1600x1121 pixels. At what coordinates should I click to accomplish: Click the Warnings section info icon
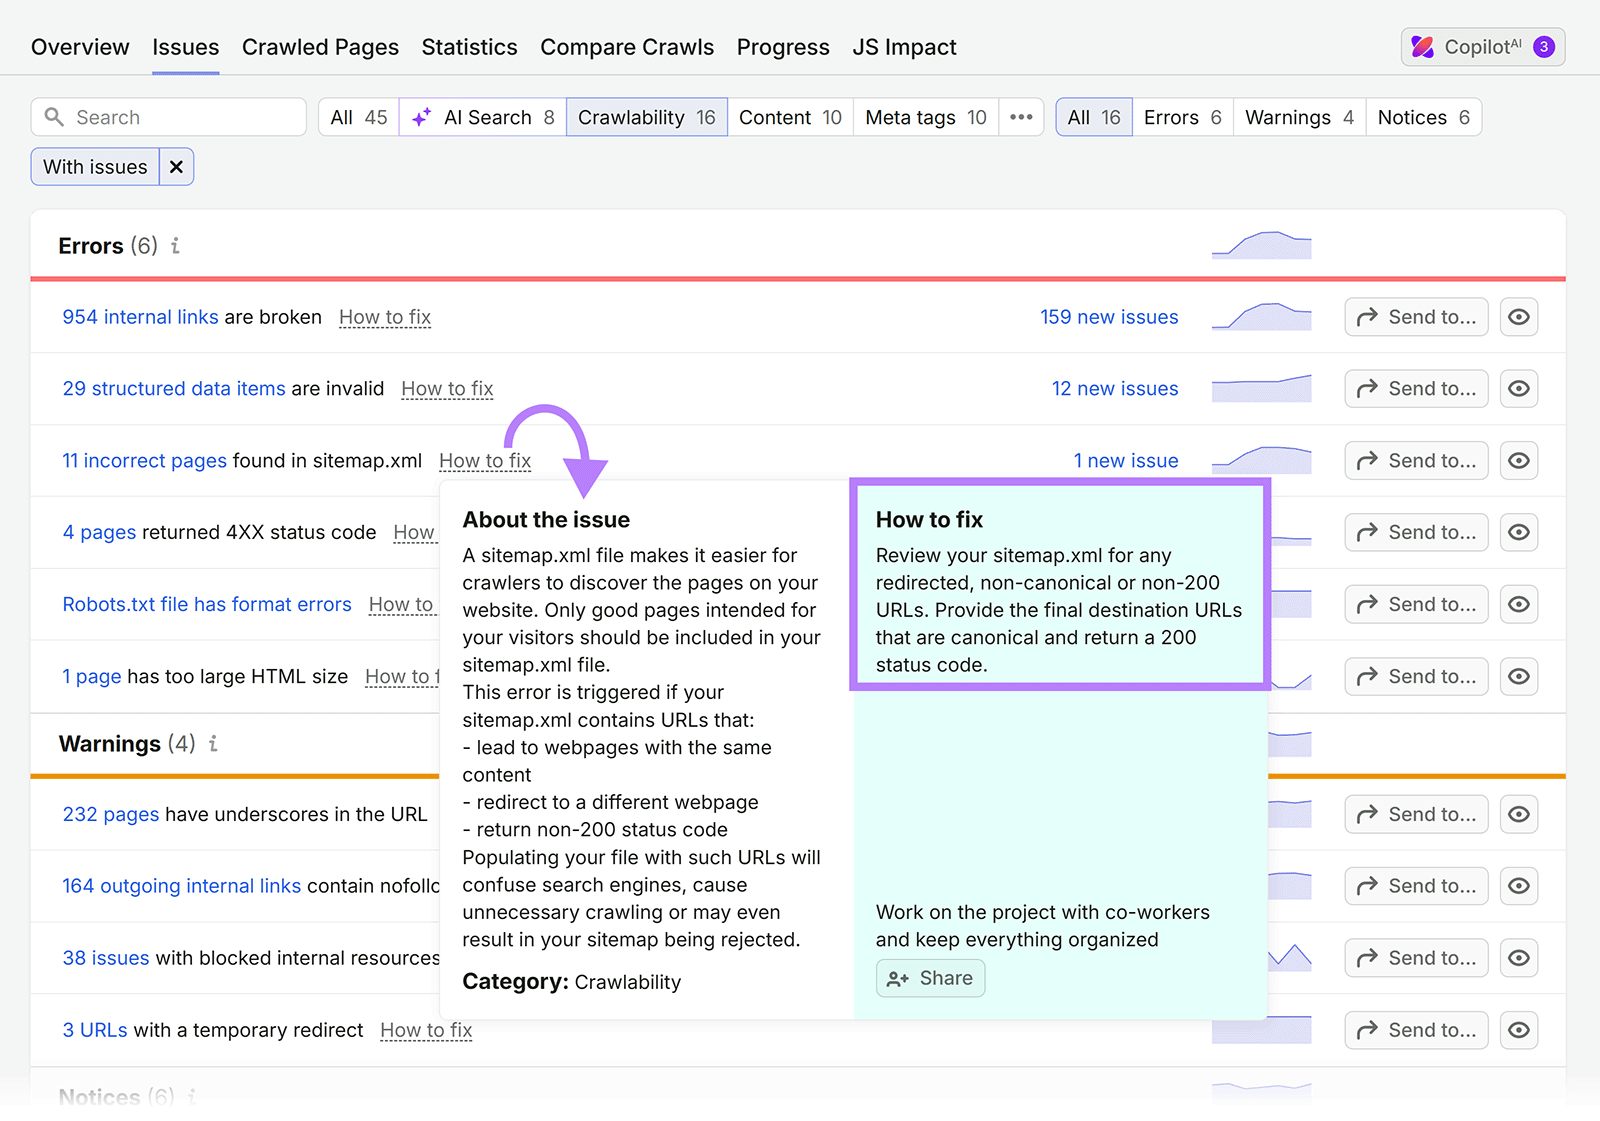(x=213, y=744)
